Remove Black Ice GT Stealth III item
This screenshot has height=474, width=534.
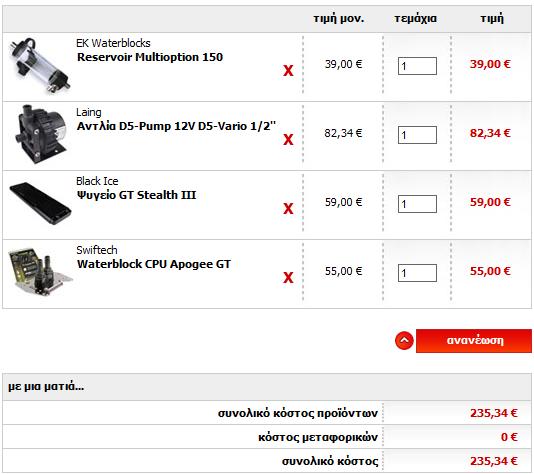[288, 208]
